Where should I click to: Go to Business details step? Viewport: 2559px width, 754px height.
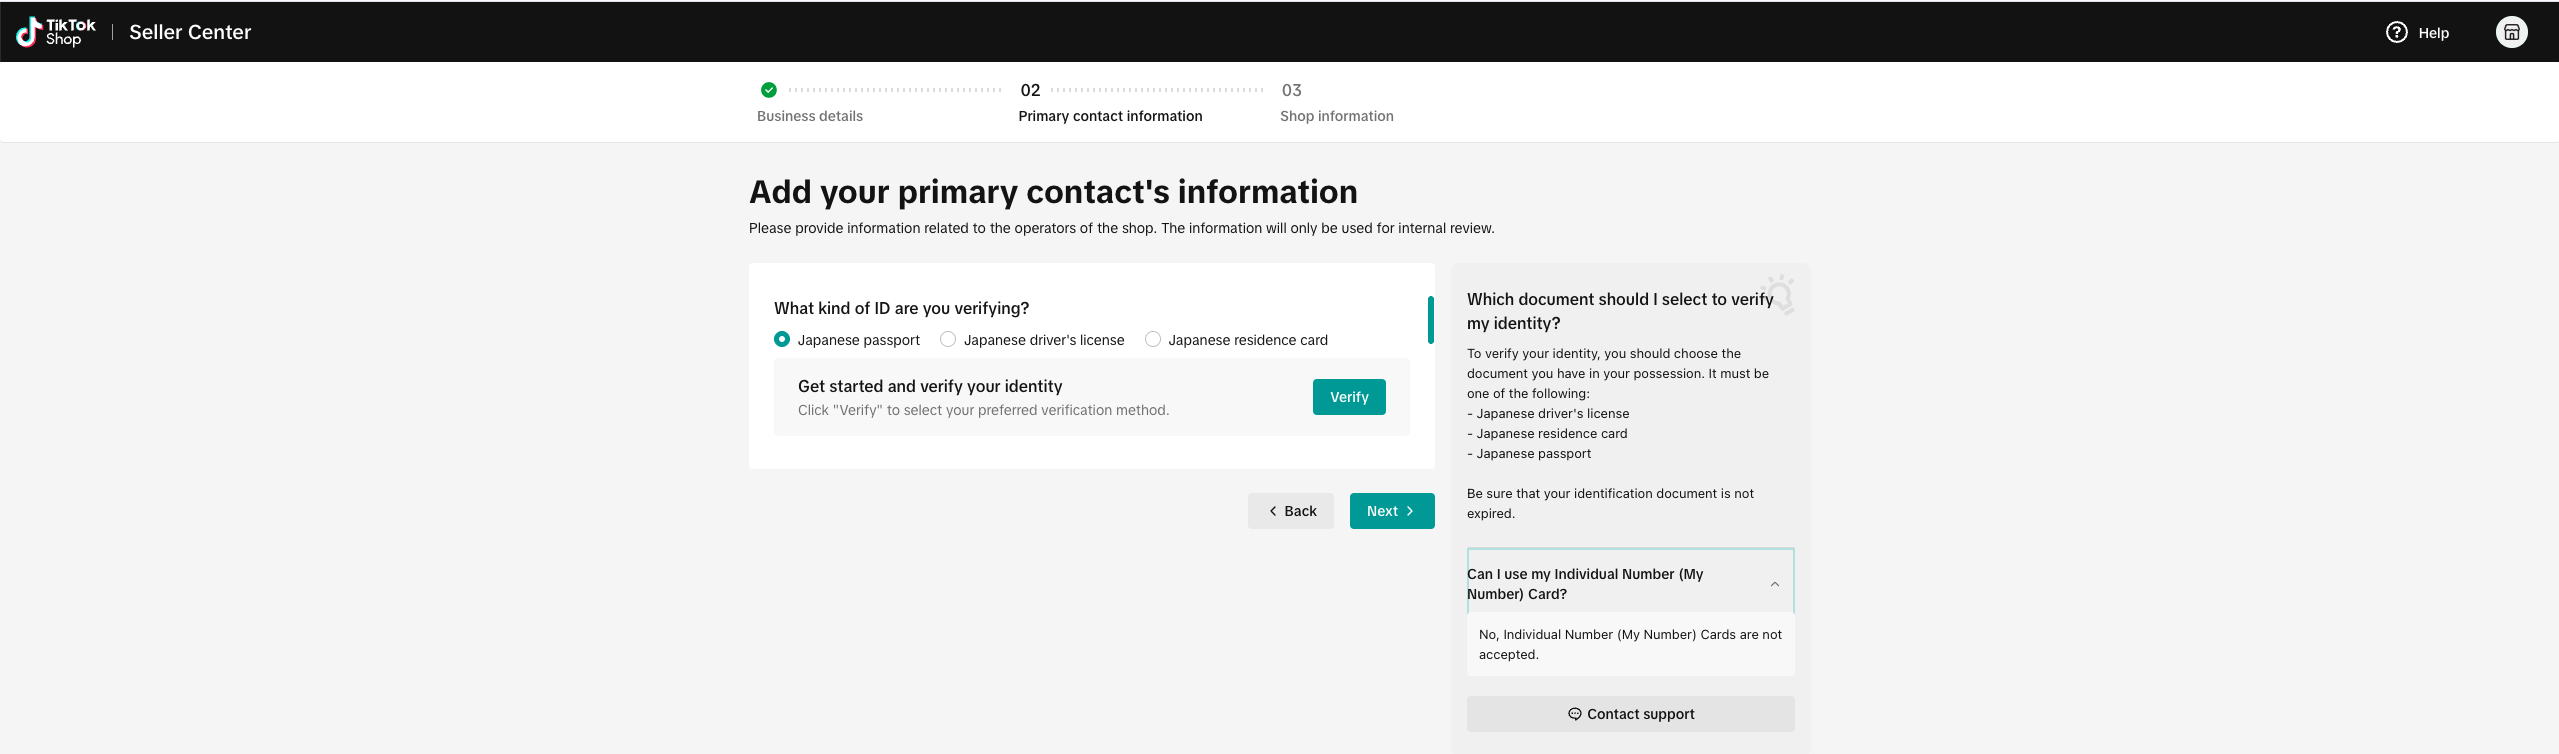coord(810,116)
